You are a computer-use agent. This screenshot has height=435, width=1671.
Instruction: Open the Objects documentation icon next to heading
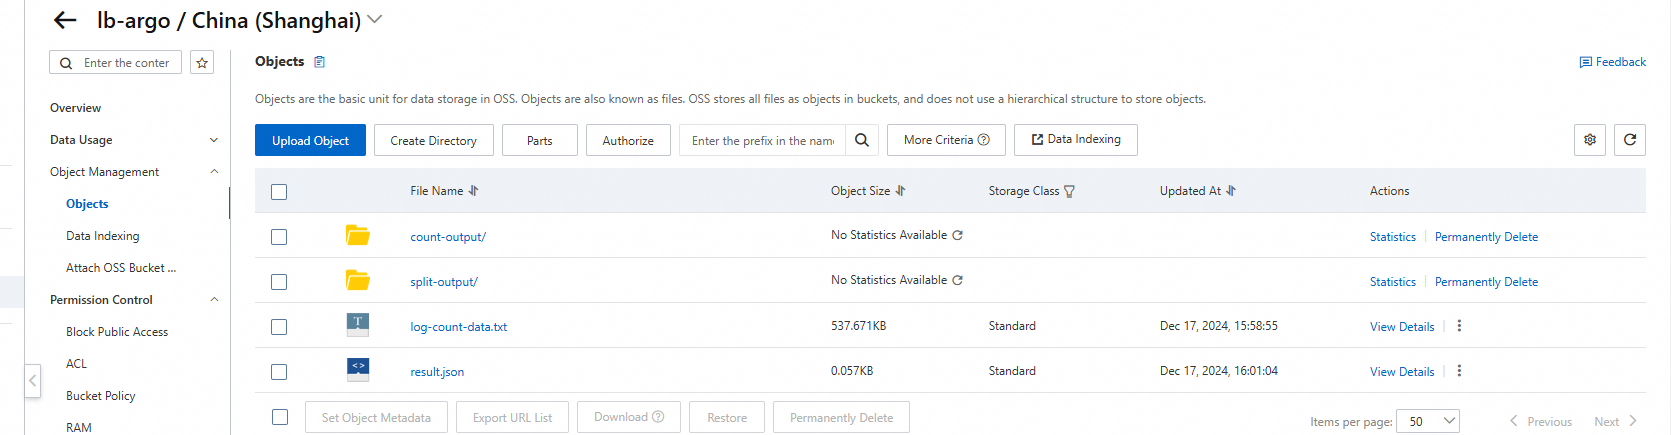tap(320, 62)
